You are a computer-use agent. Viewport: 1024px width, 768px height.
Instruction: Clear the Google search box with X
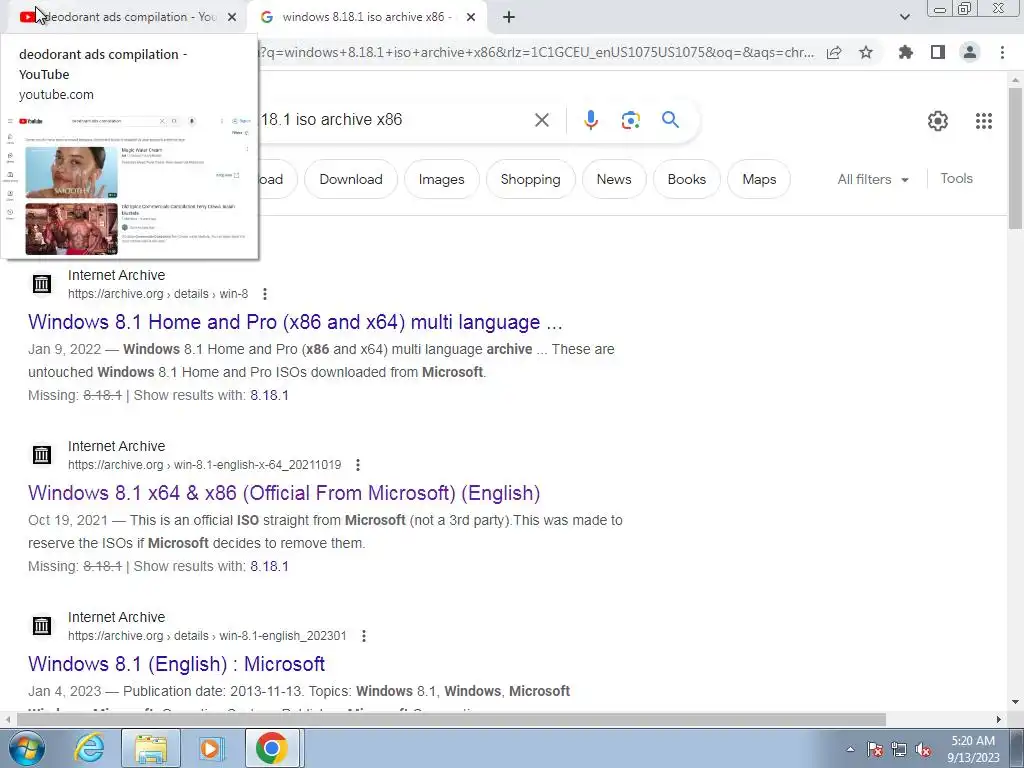coord(542,120)
